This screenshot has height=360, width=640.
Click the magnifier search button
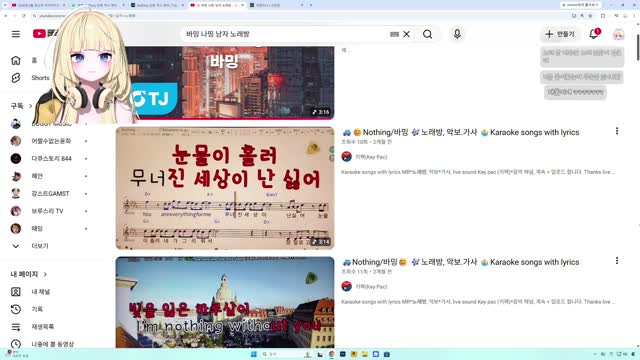click(427, 34)
